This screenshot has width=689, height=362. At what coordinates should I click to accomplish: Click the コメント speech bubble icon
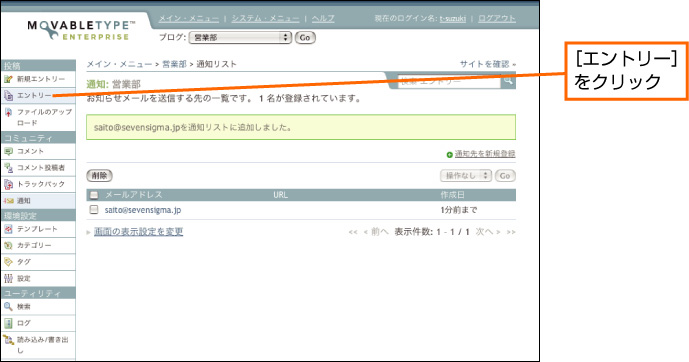[x=8, y=151]
